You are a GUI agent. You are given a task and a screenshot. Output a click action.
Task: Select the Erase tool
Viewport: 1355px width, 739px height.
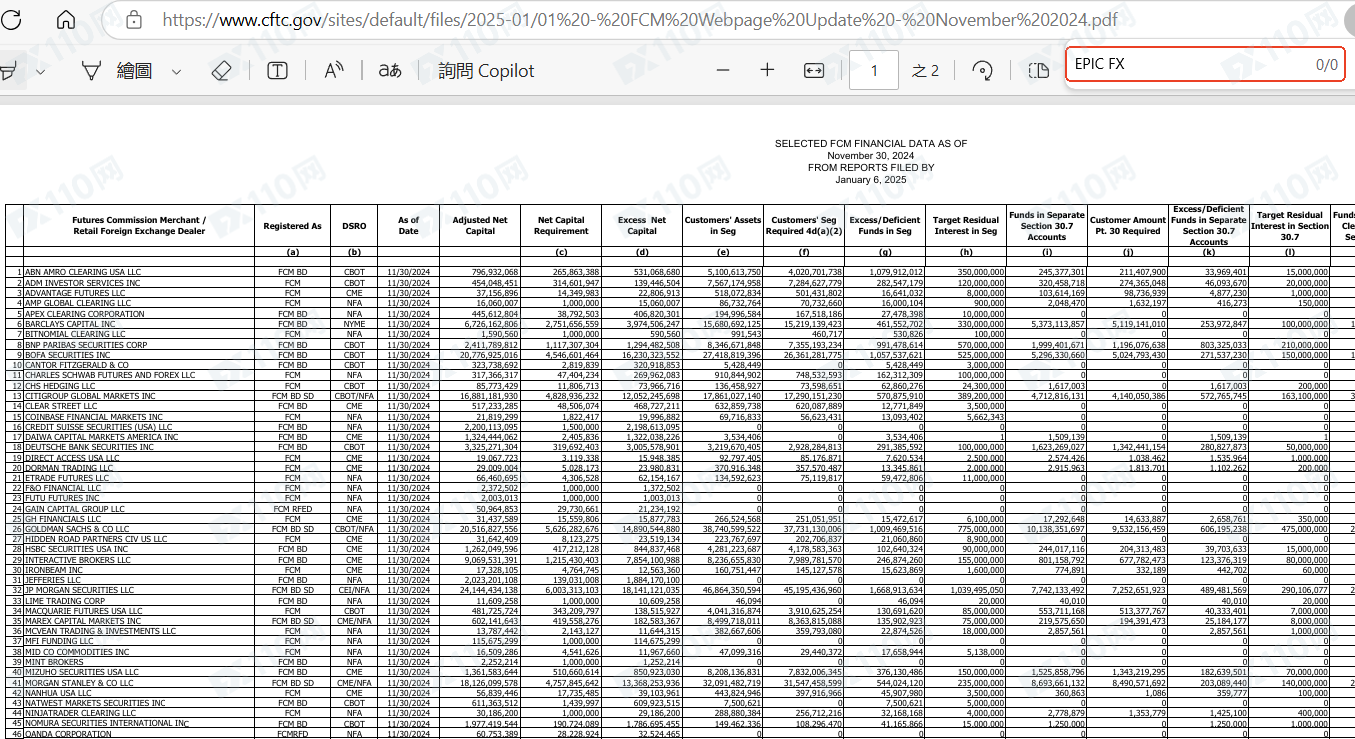222,70
